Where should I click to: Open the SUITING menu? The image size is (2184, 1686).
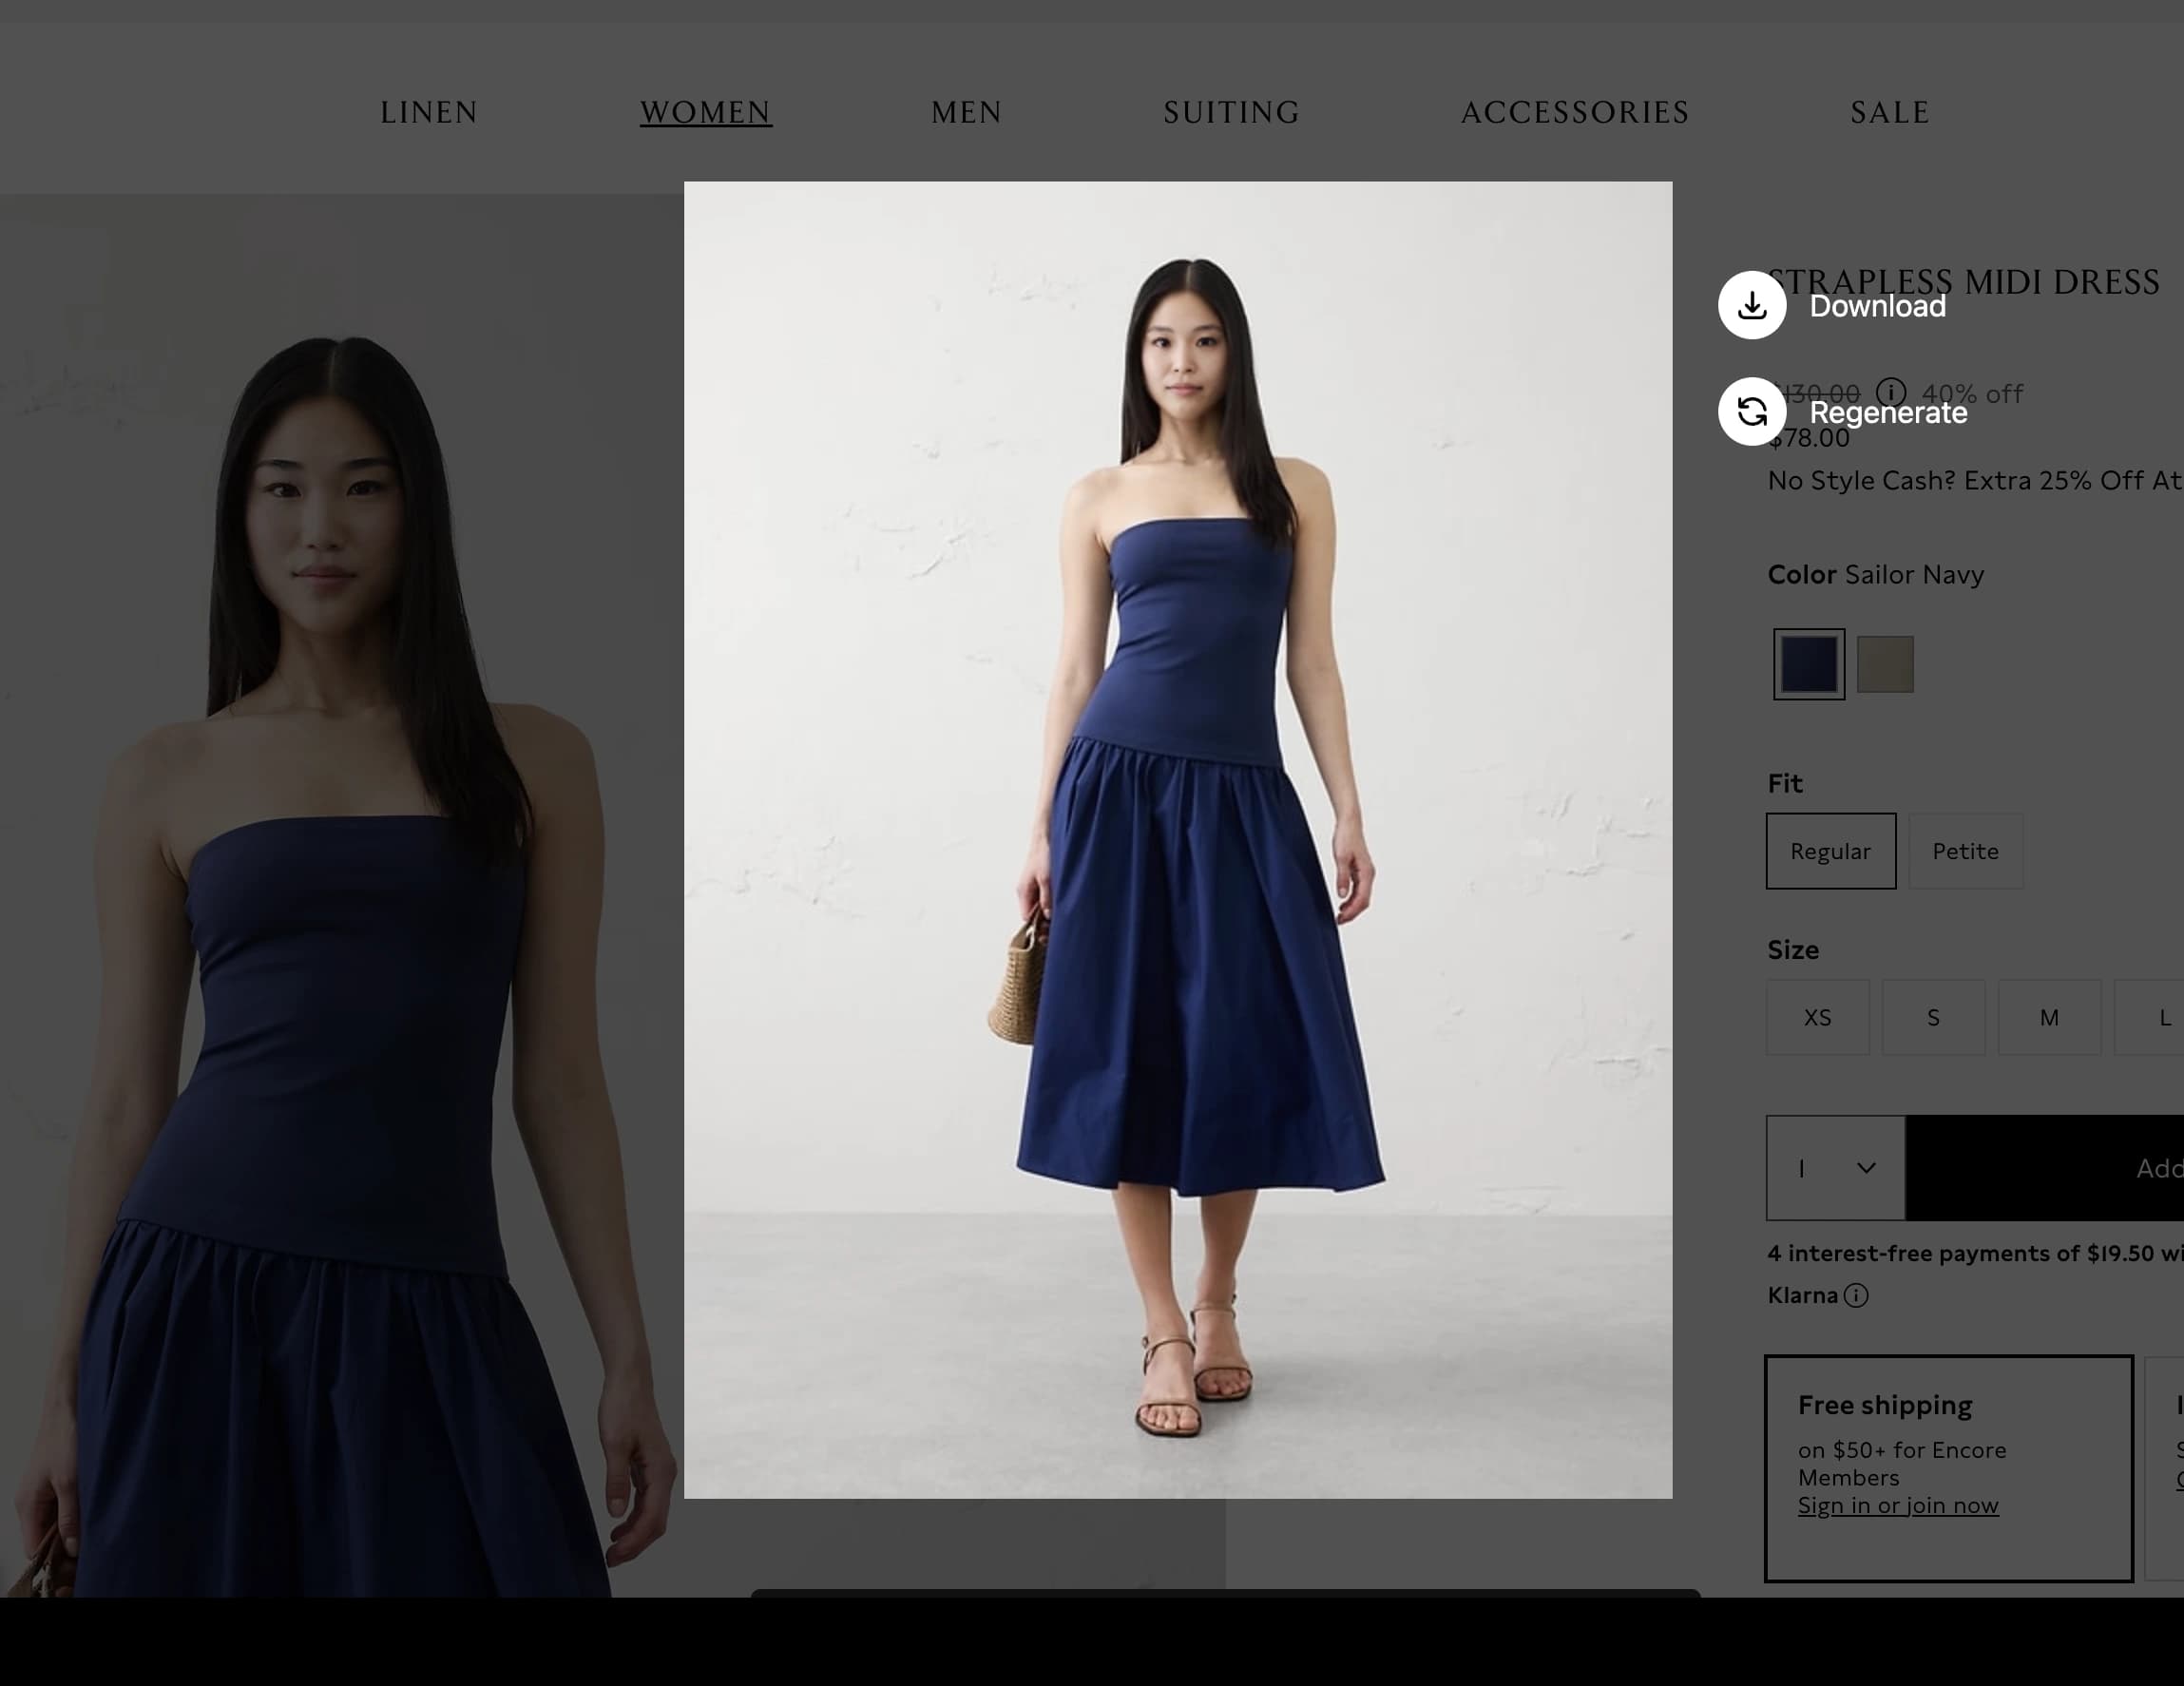click(1231, 112)
